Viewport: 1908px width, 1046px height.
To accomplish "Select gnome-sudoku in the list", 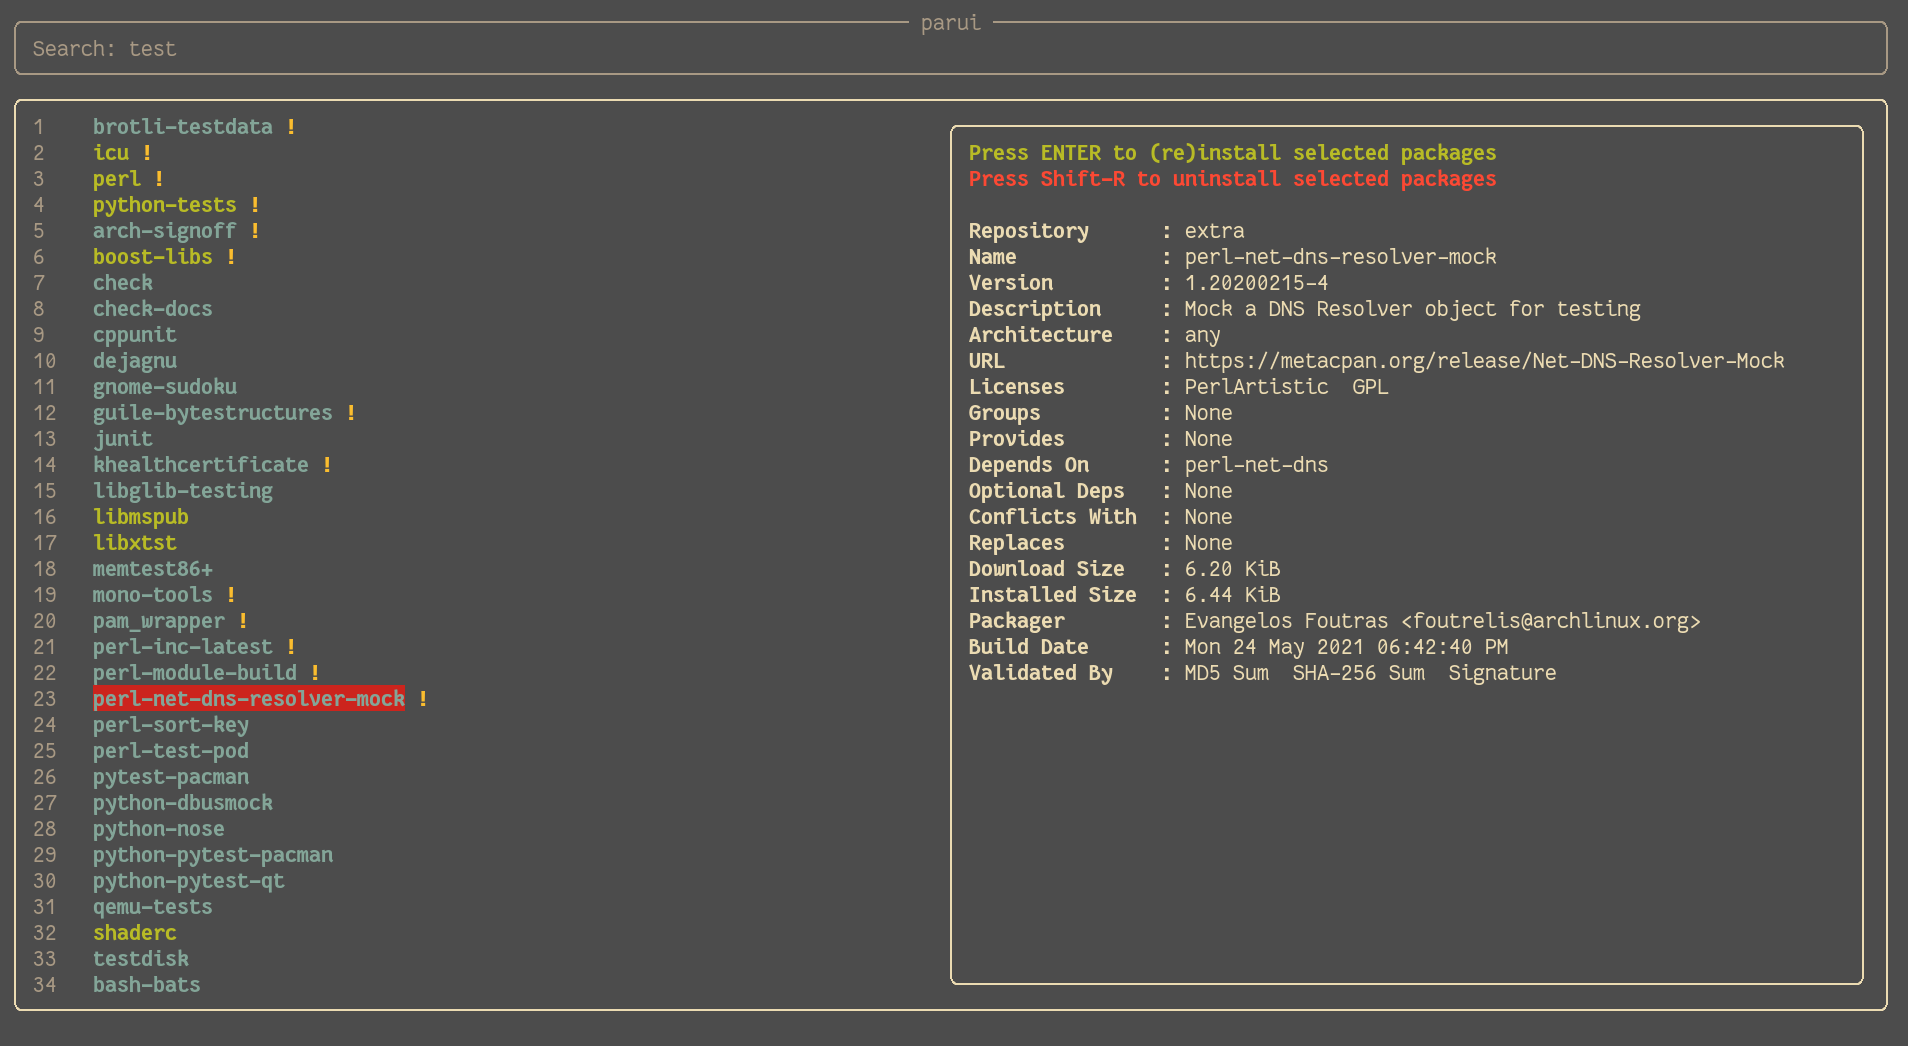I will tap(165, 387).
